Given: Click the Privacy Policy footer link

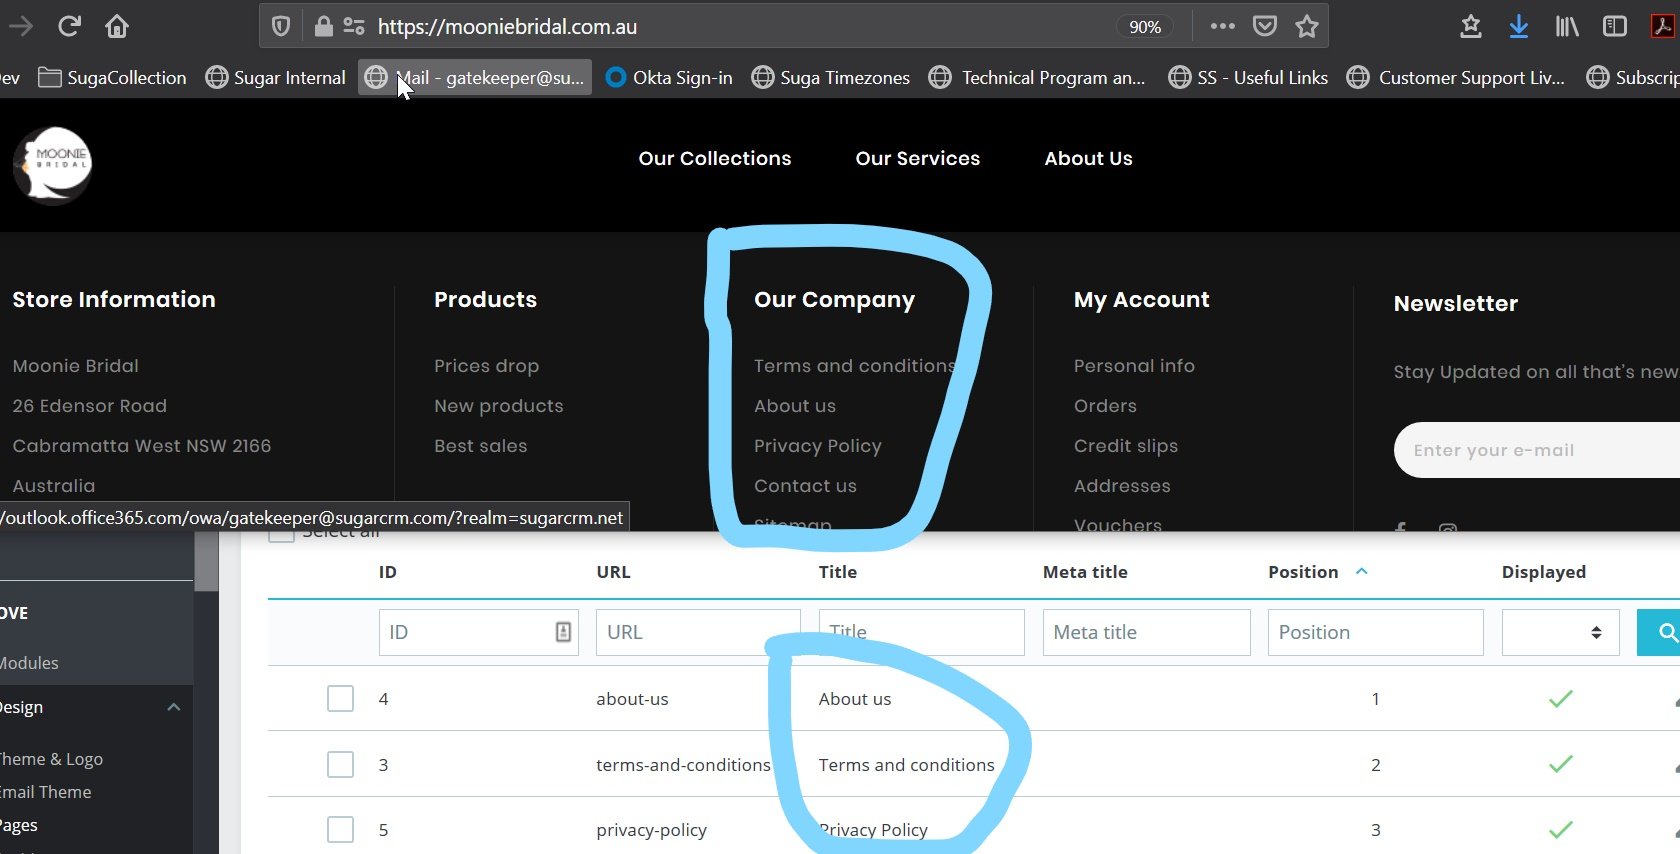Looking at the screenshot, I should coord(817,446).
